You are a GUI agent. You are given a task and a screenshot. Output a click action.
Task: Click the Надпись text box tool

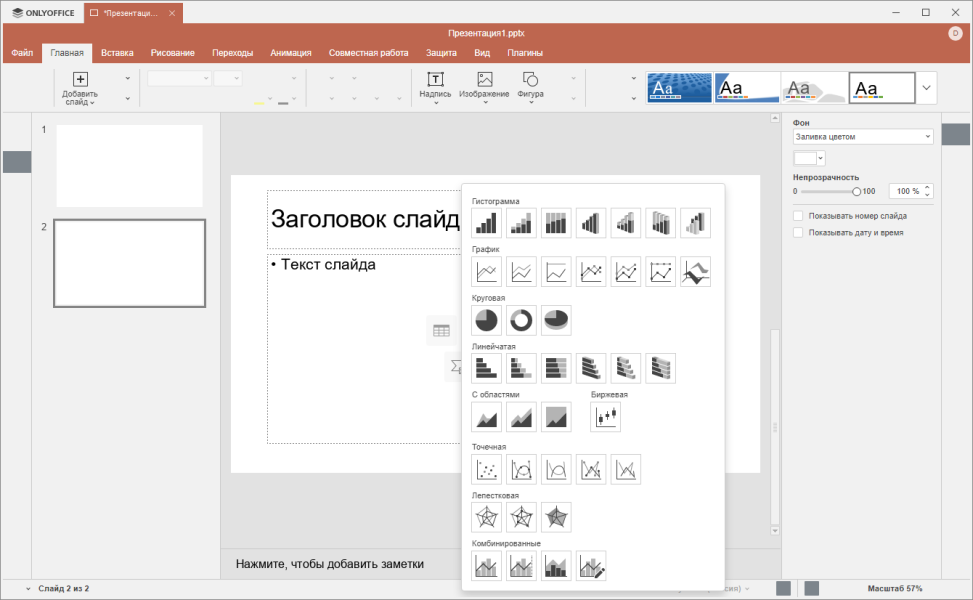coord(435,87)
